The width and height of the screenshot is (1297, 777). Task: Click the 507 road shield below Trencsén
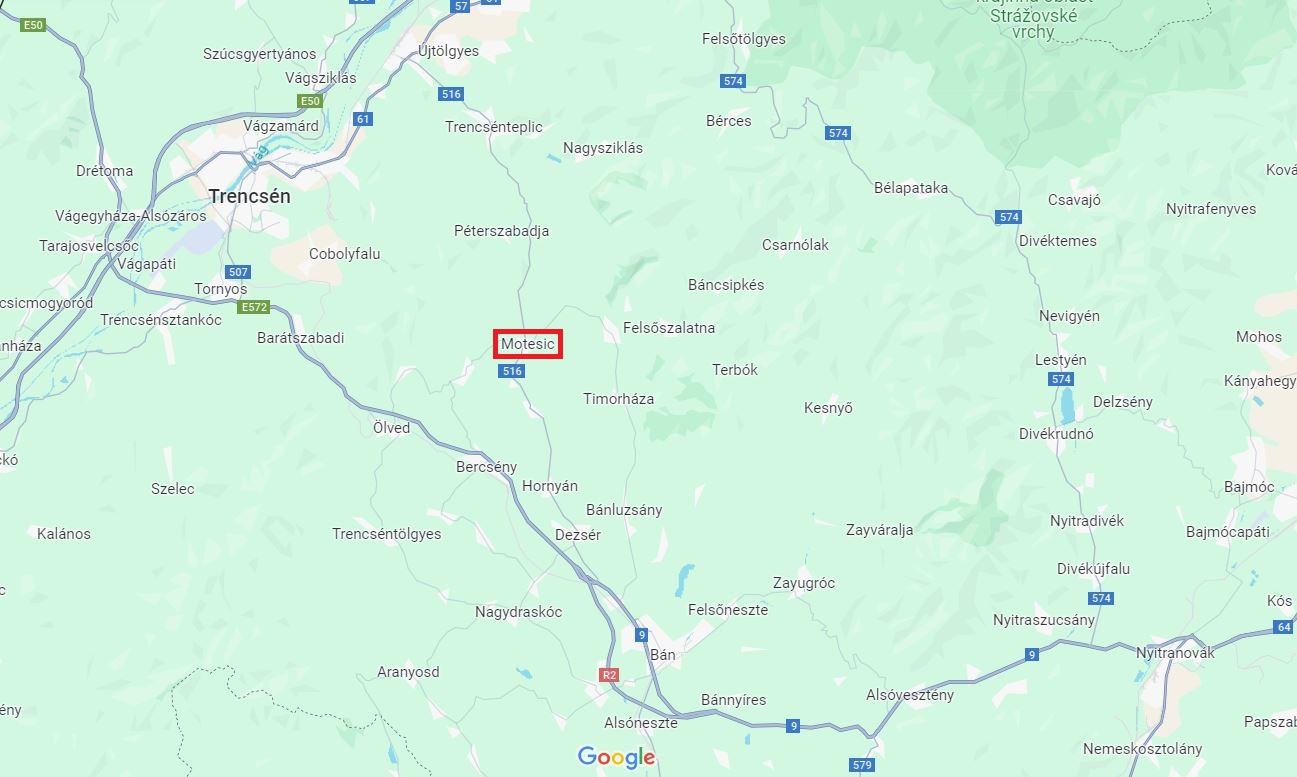238,272
